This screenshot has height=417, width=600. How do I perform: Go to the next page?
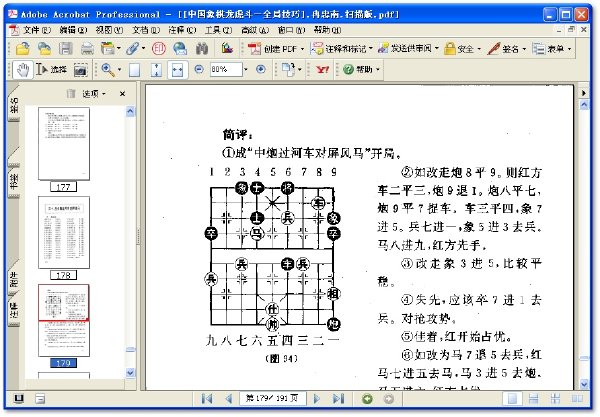316,399
